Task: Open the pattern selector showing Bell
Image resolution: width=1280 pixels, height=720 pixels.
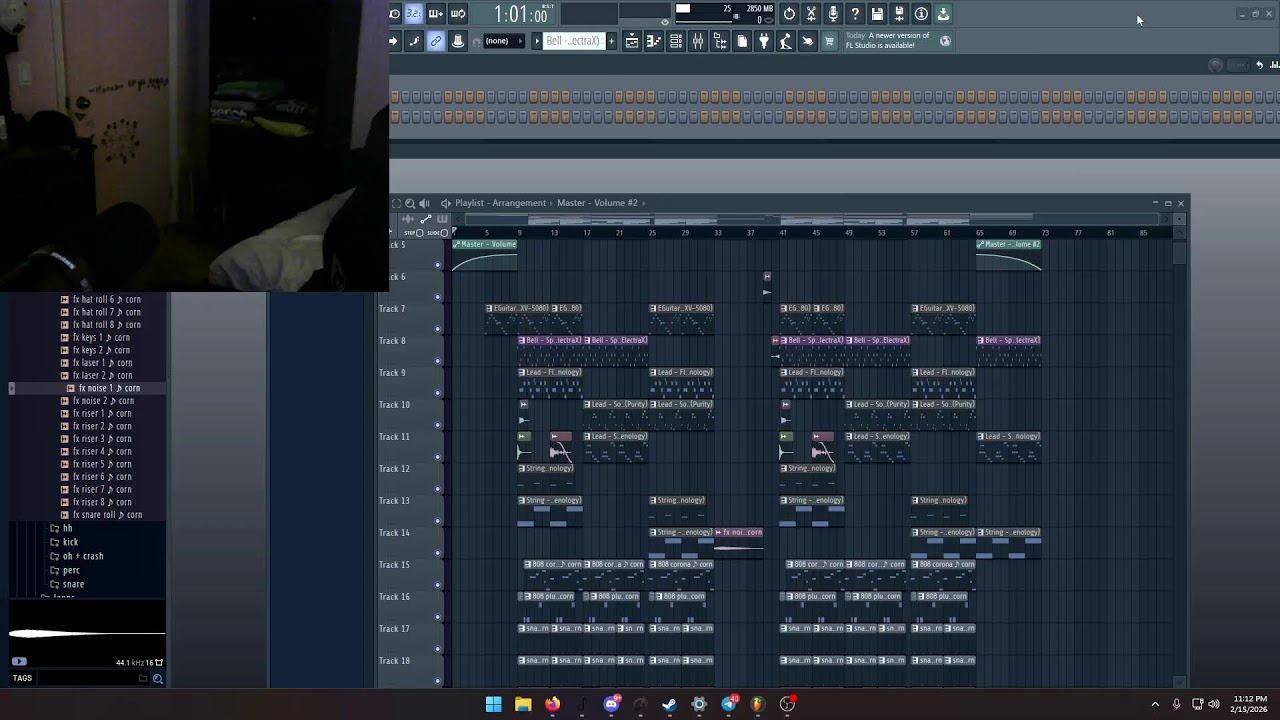Action: pos(573,41)
